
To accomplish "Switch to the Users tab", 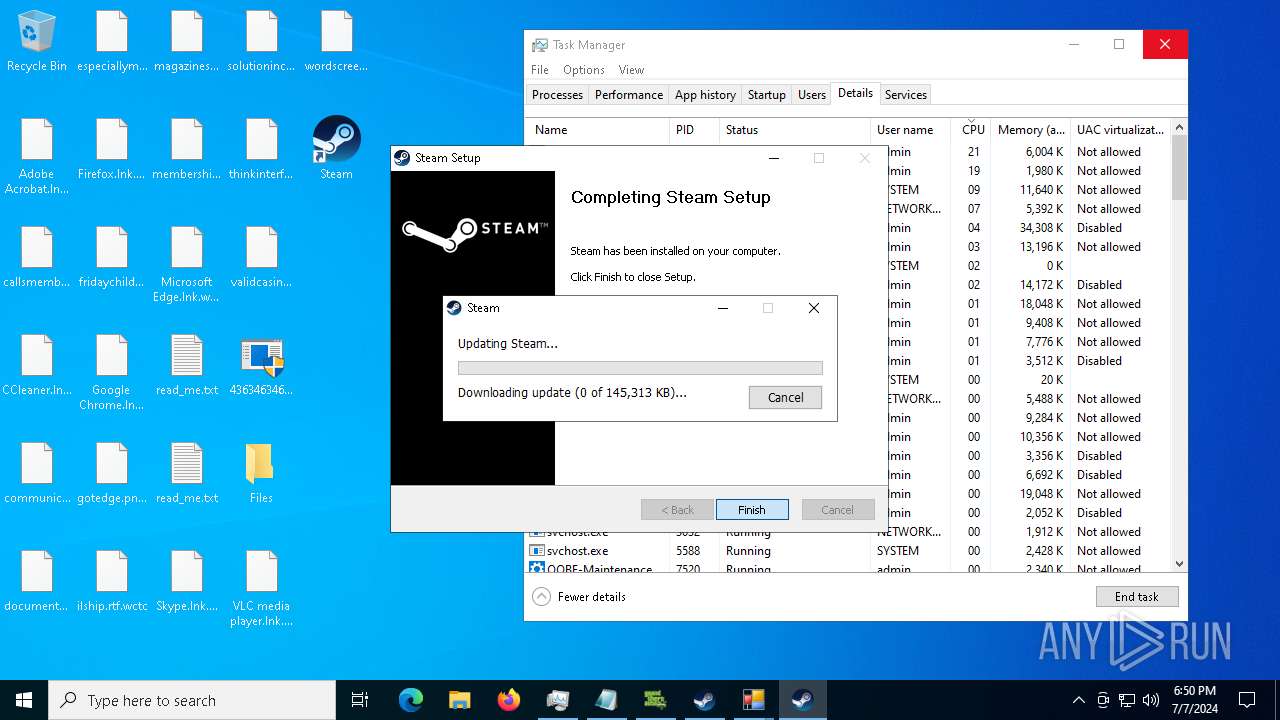I will click(x=812, y=95).
